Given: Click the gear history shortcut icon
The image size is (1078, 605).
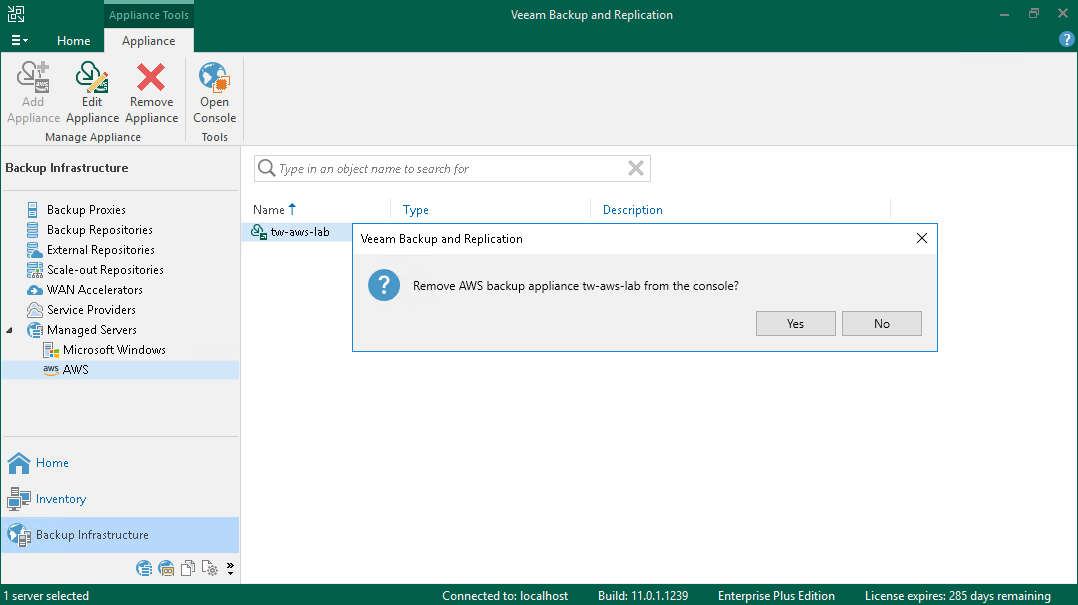Looking at the screenshot, I should point(210,568).
